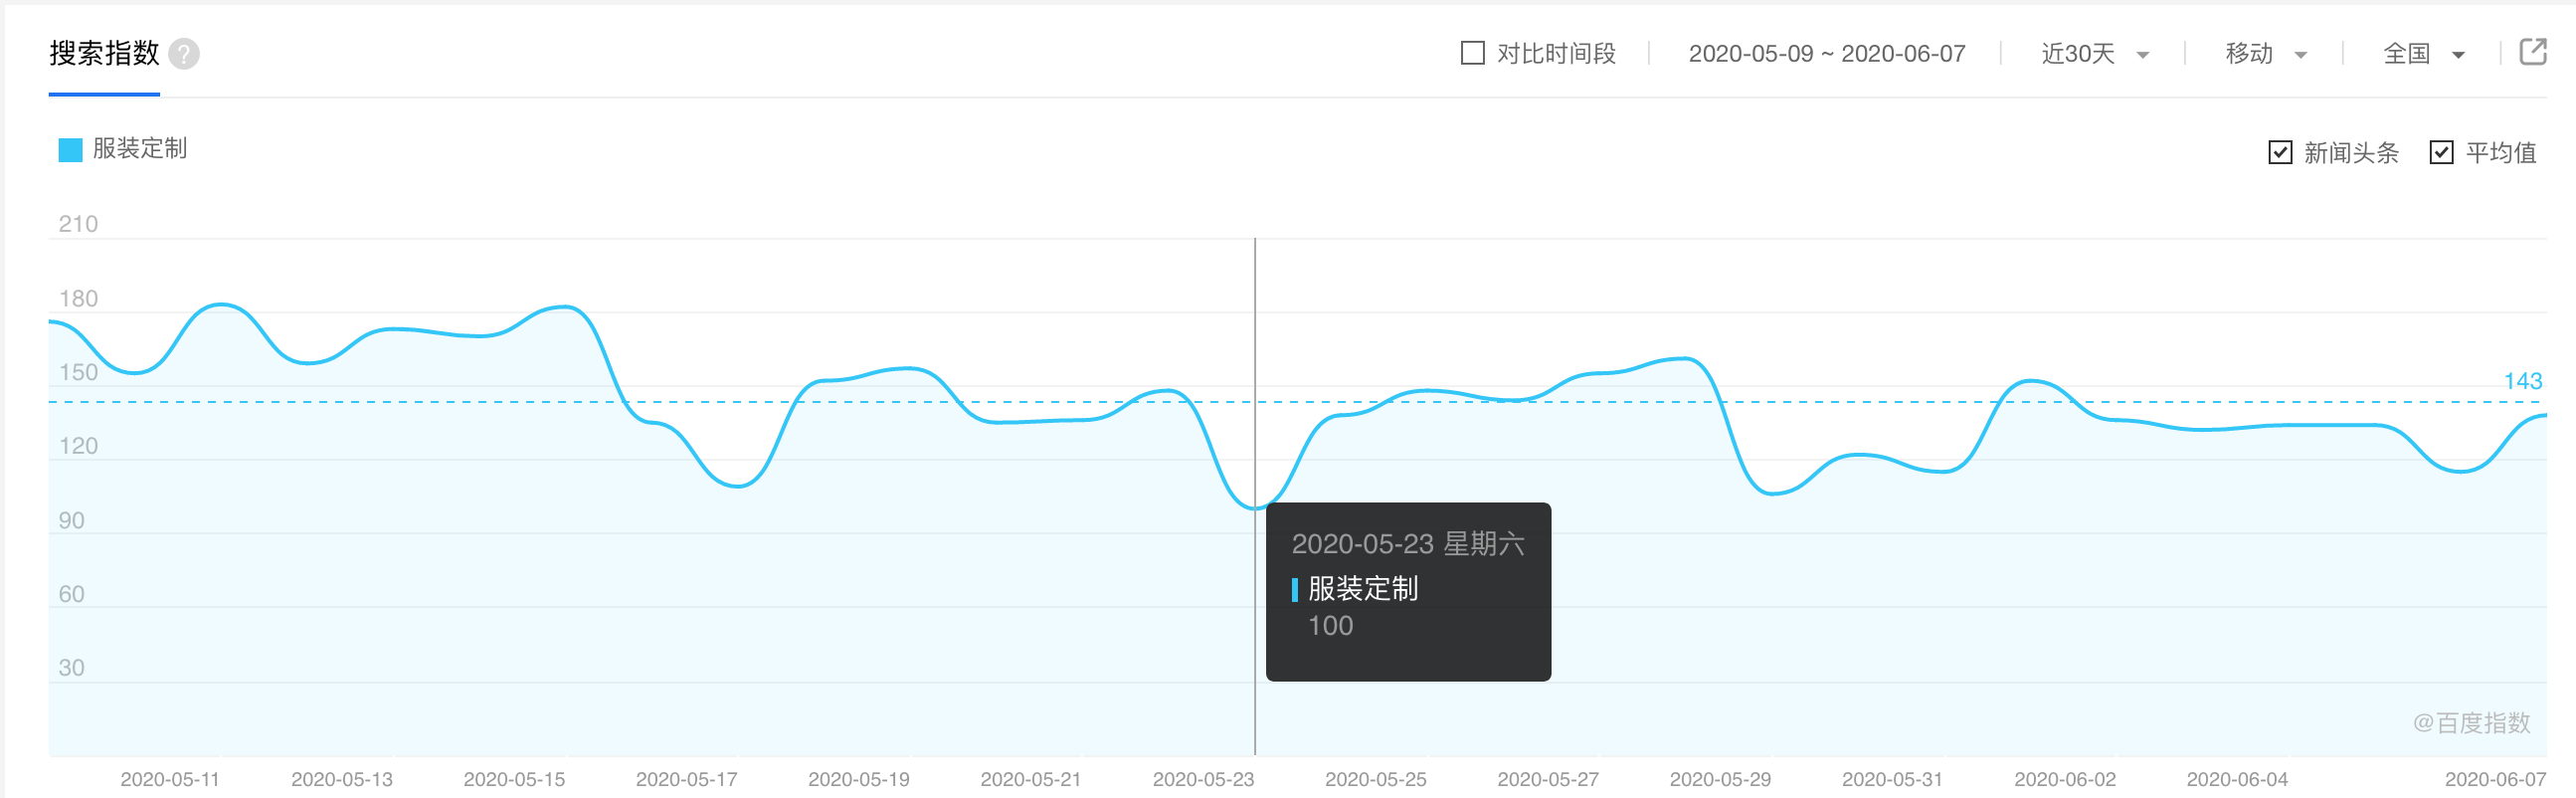This screenshot has height=798, width=2576.
Task: Open the 近30天 time range dropdown
Action: (2094, 54)
